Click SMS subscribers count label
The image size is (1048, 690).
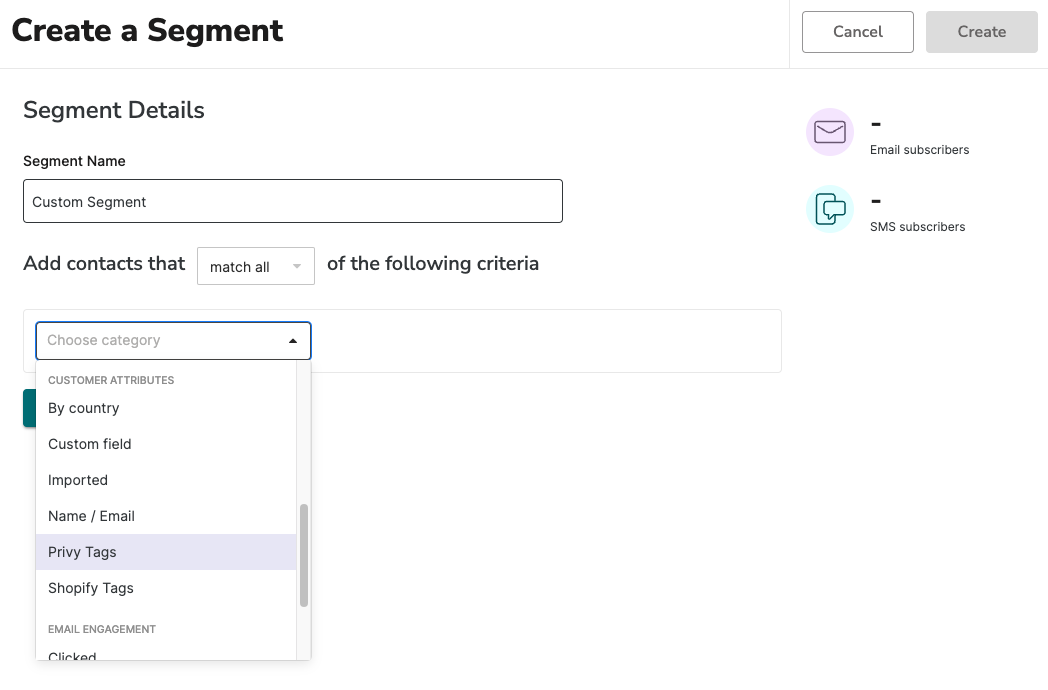(917, 227)
